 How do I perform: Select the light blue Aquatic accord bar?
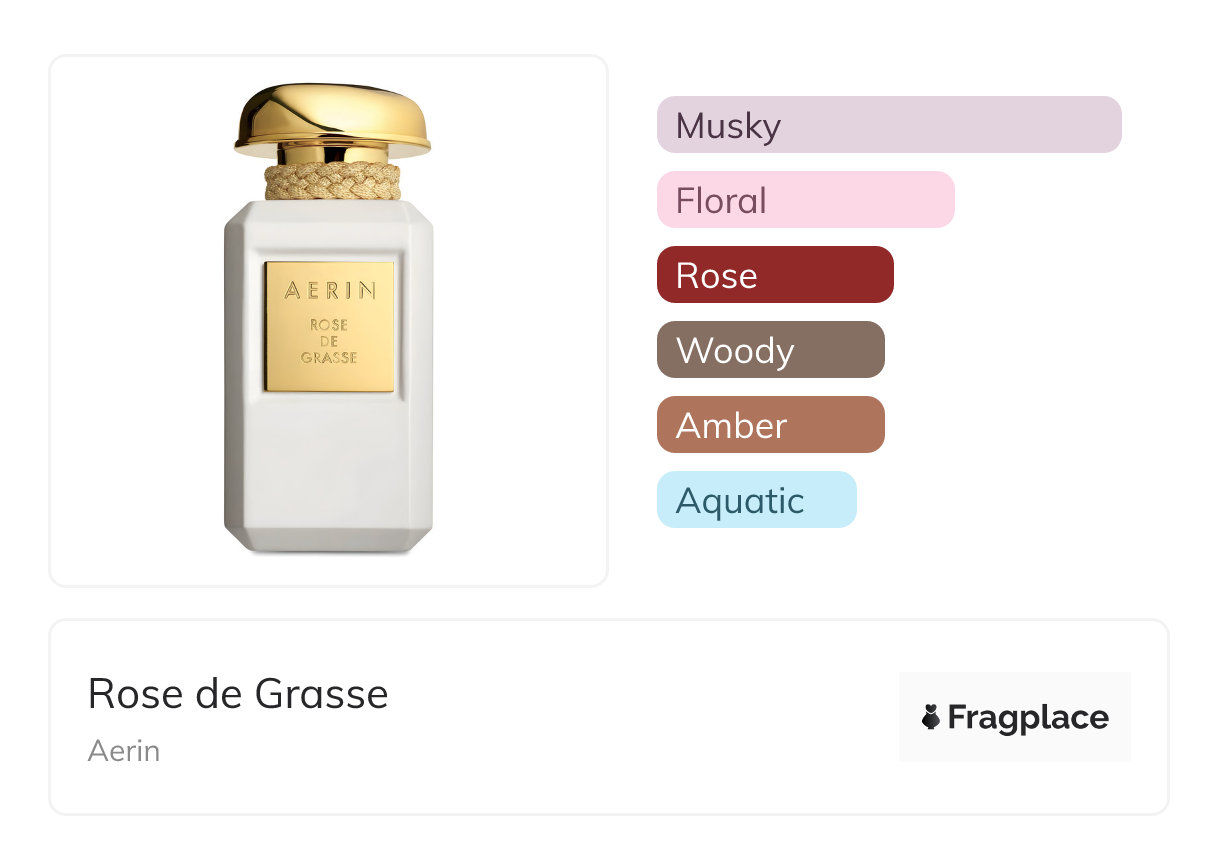[757, 500]
